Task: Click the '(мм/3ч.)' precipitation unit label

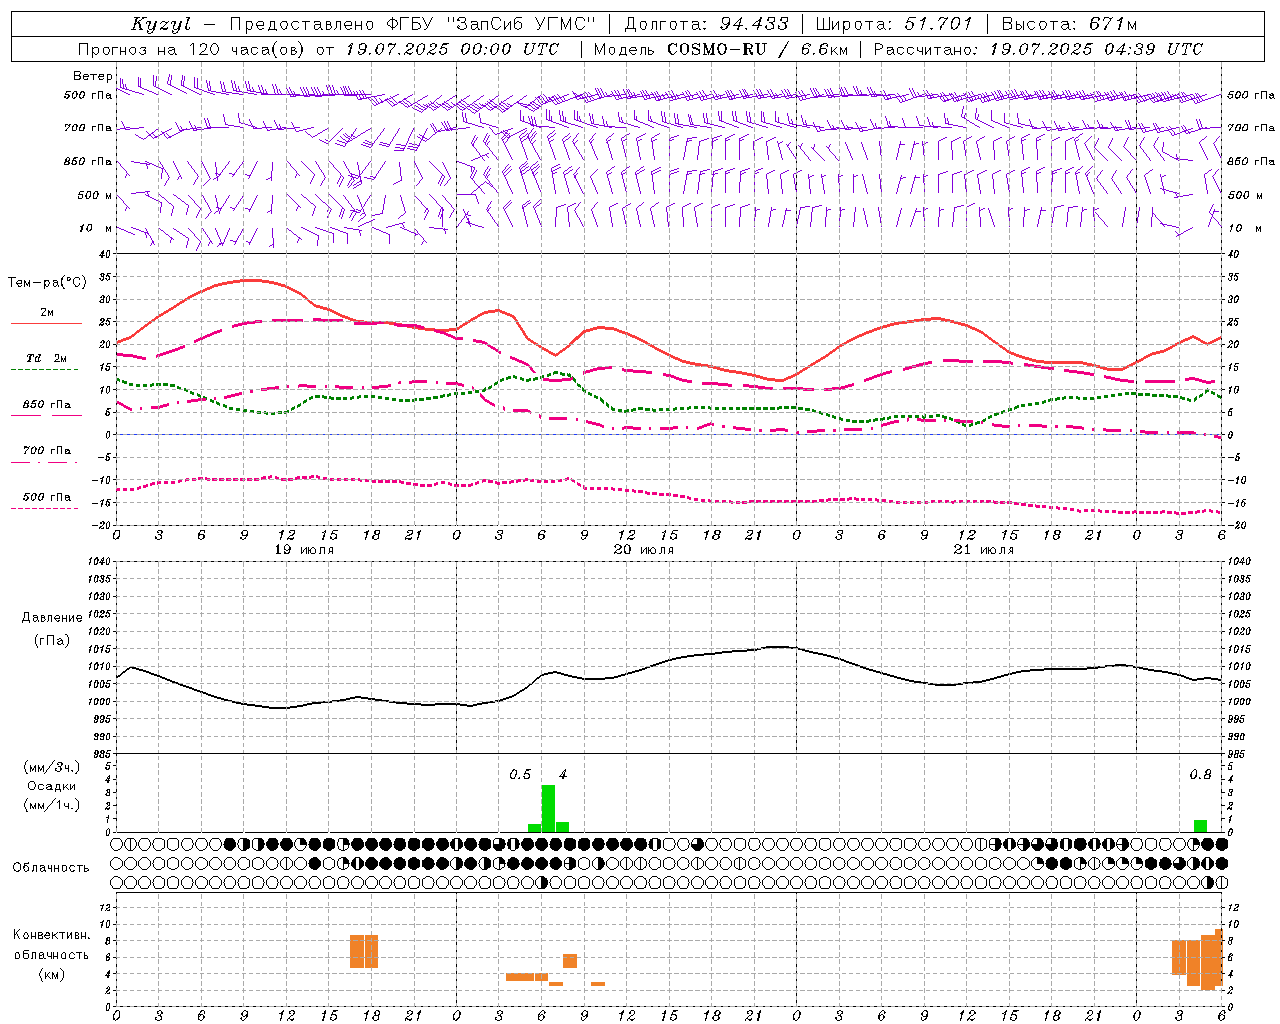Action: [52, 767]
